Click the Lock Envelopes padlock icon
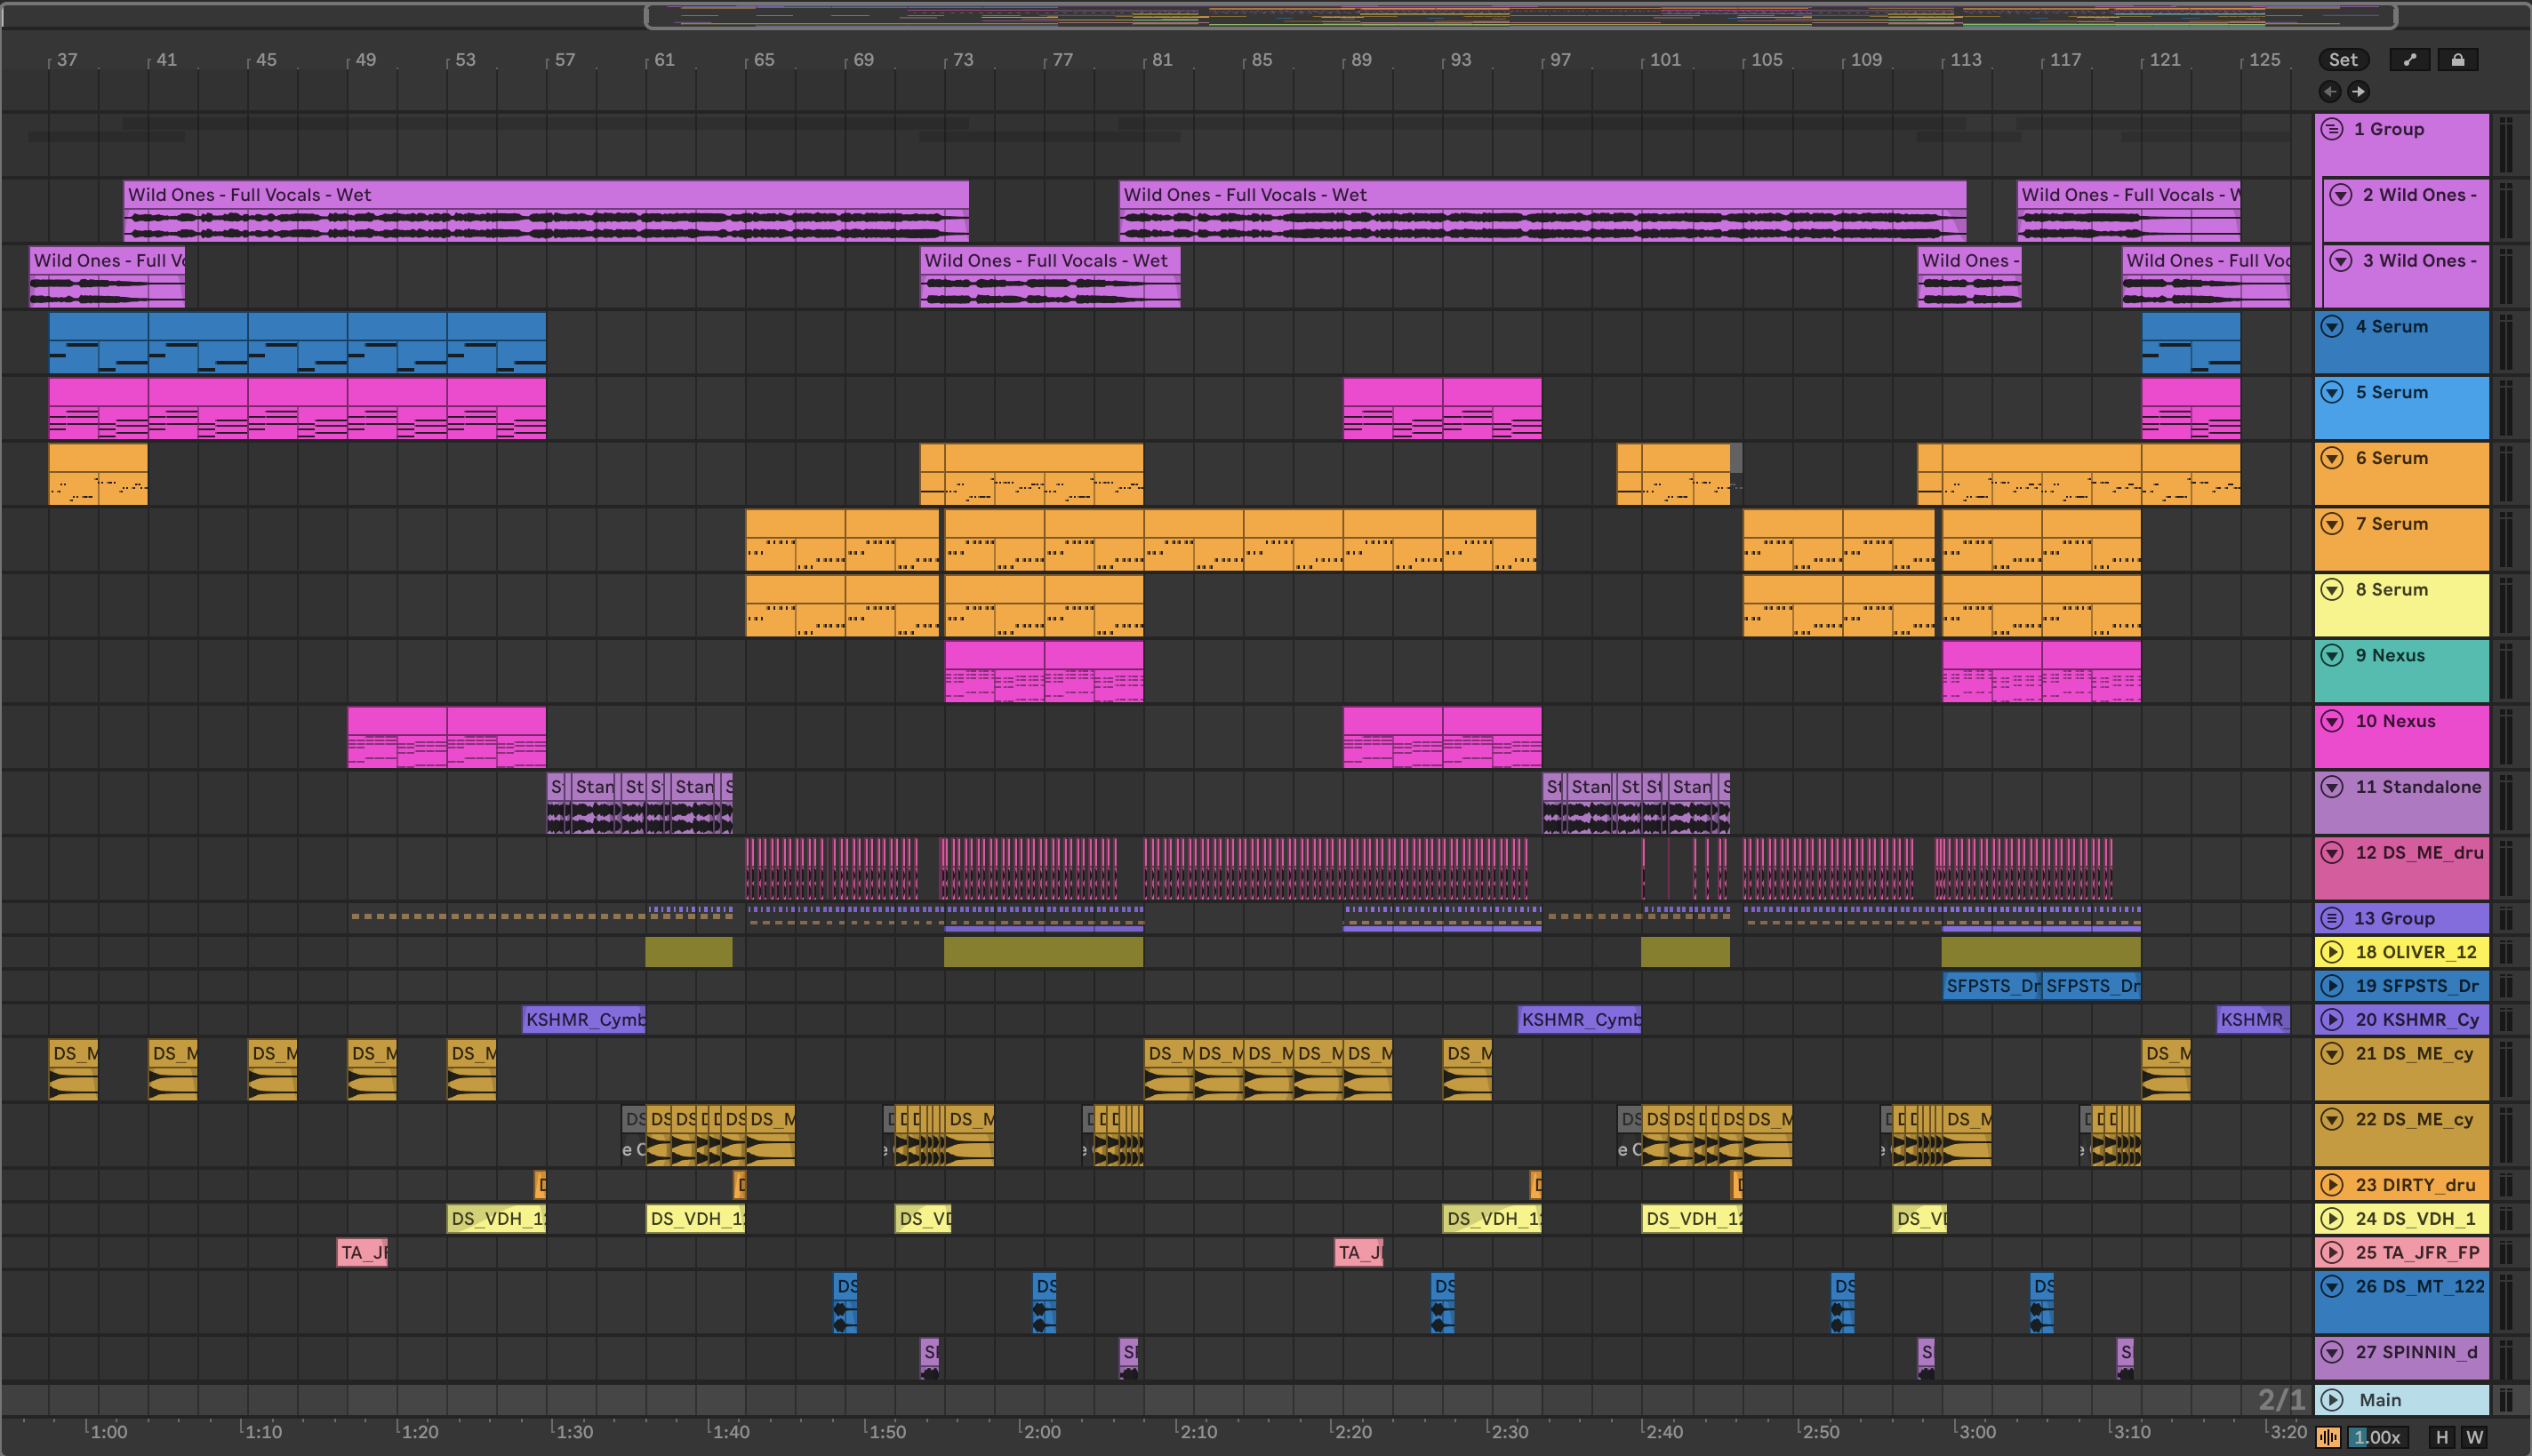 2457,60
